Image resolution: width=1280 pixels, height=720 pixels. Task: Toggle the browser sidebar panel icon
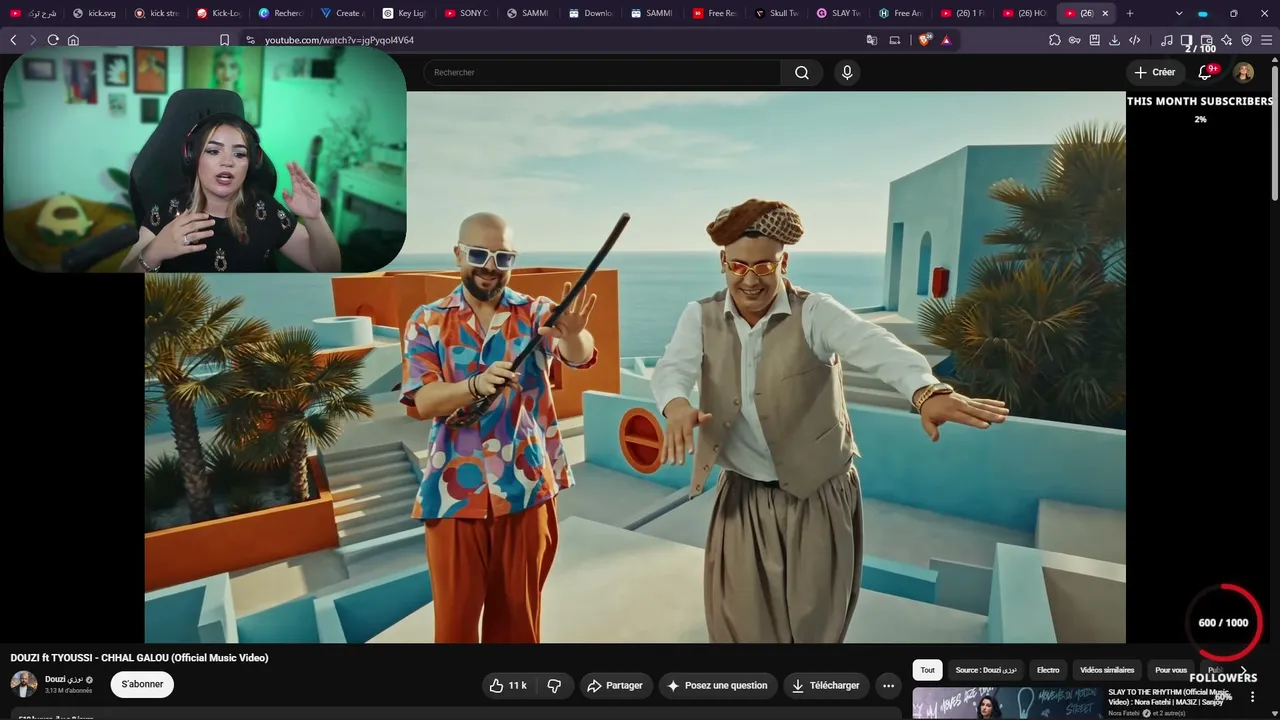[x=1187, y=40]
